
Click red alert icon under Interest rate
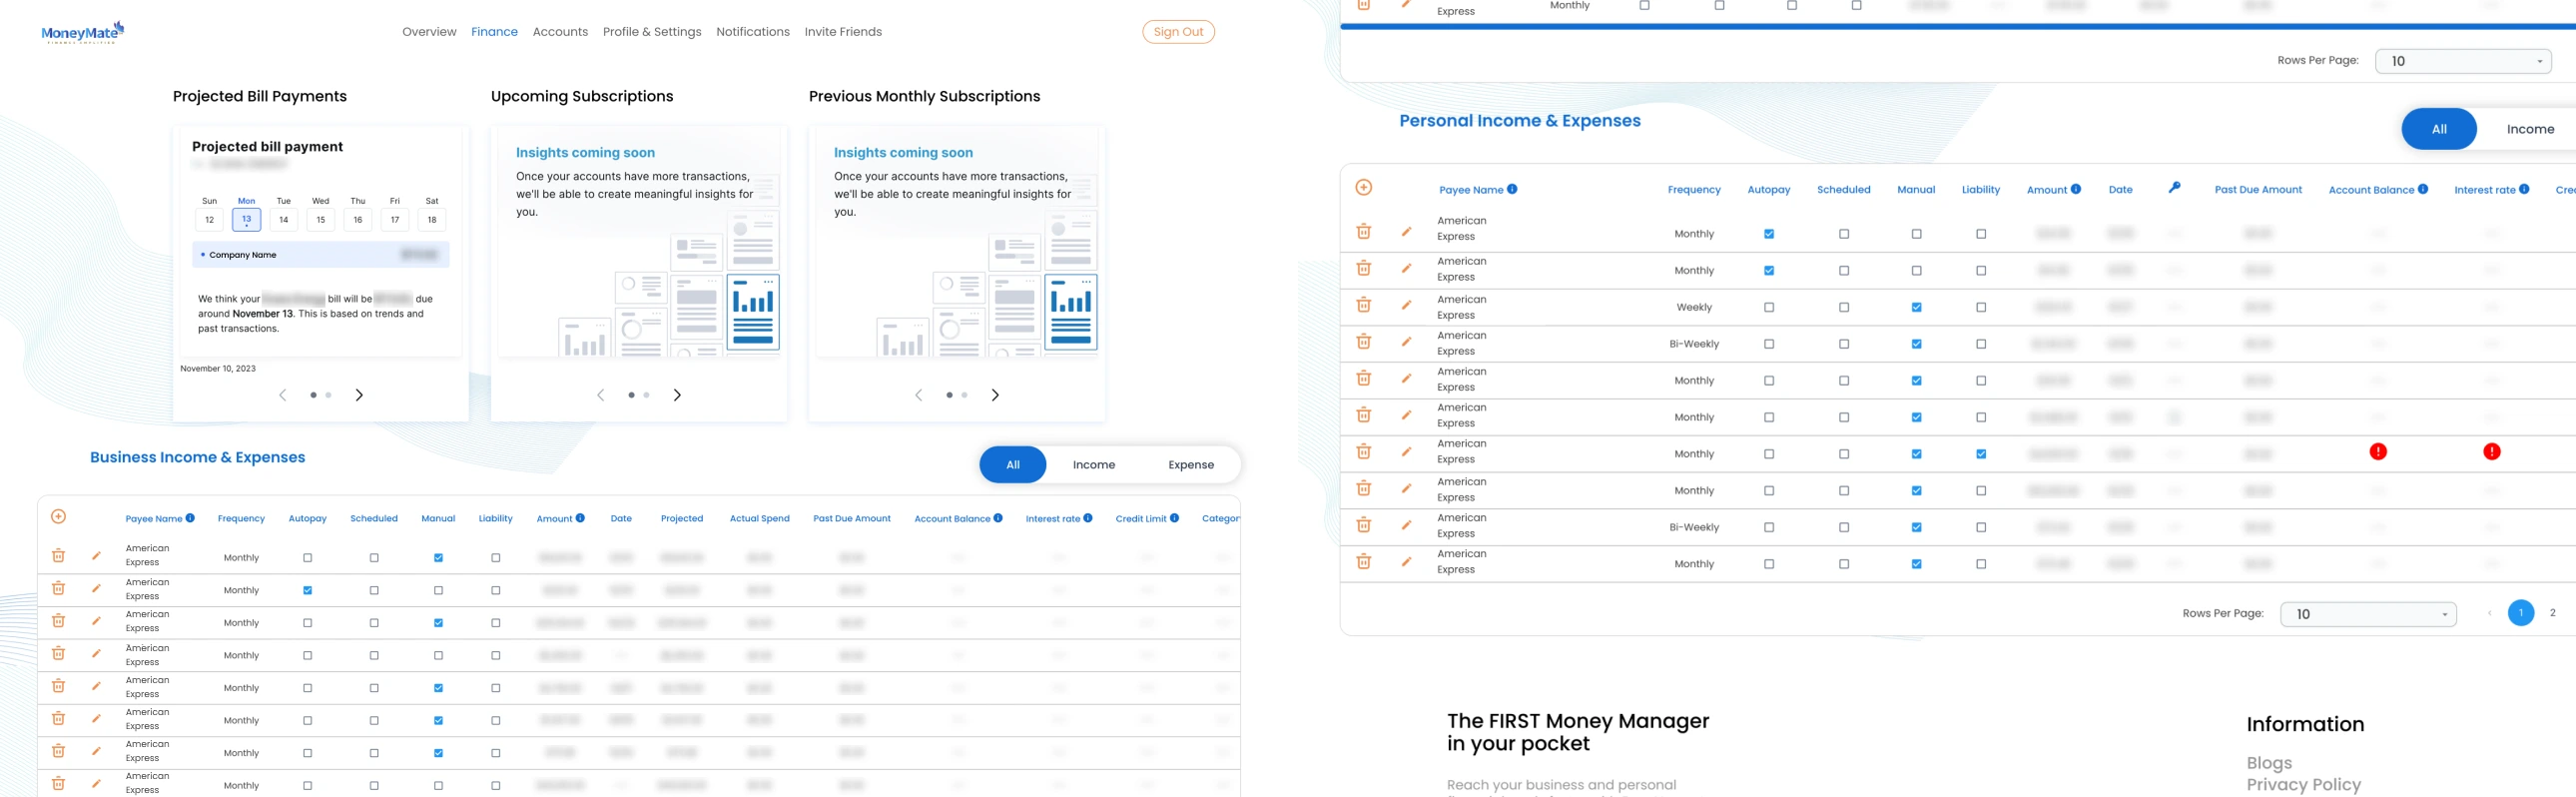pos(2491,452)
